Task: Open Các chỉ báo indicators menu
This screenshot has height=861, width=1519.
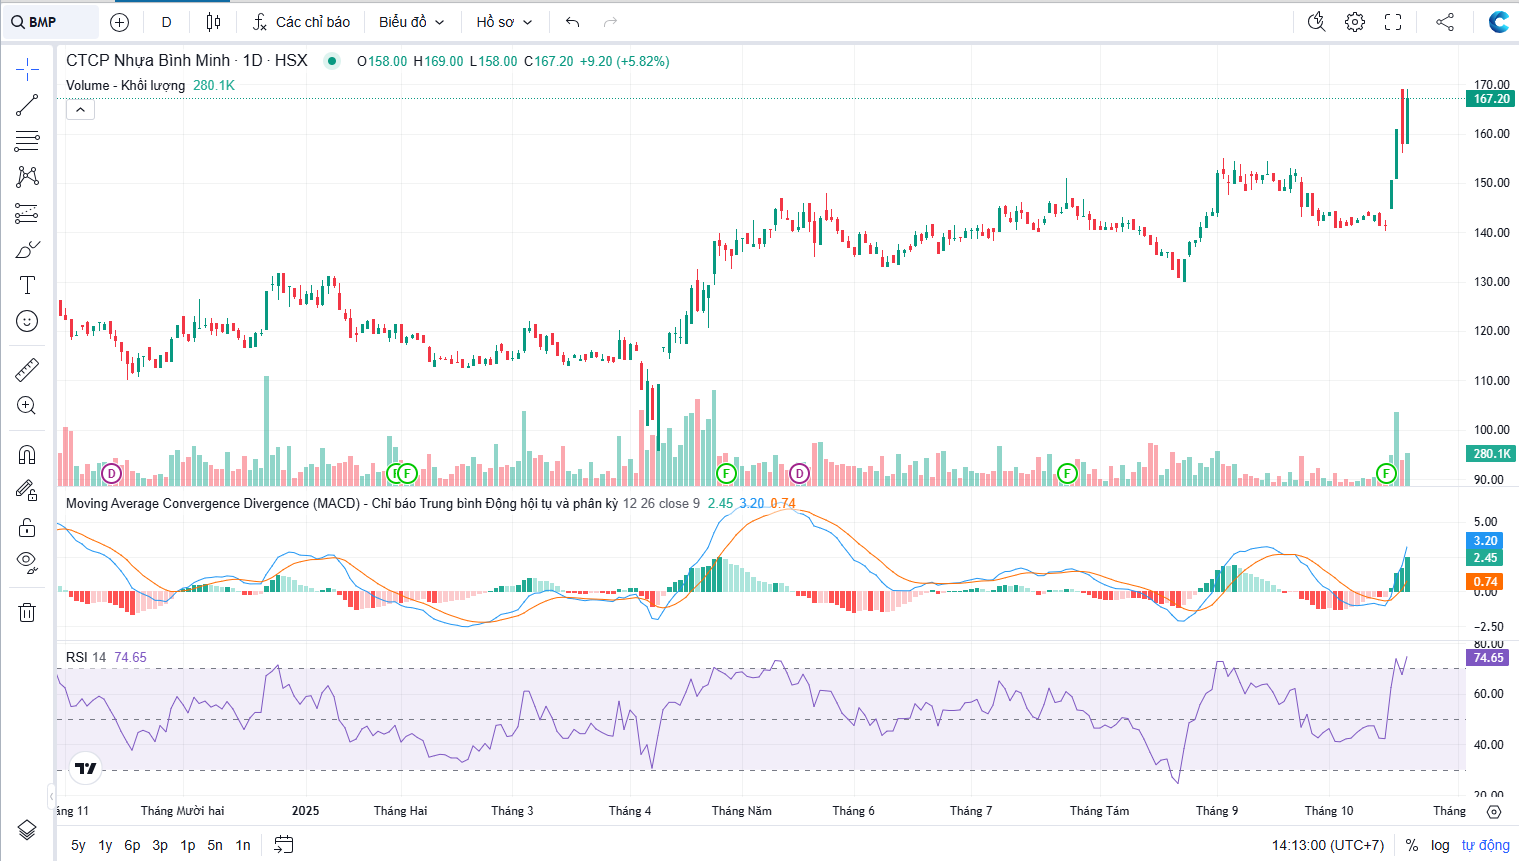Action: tap(301, 22)
